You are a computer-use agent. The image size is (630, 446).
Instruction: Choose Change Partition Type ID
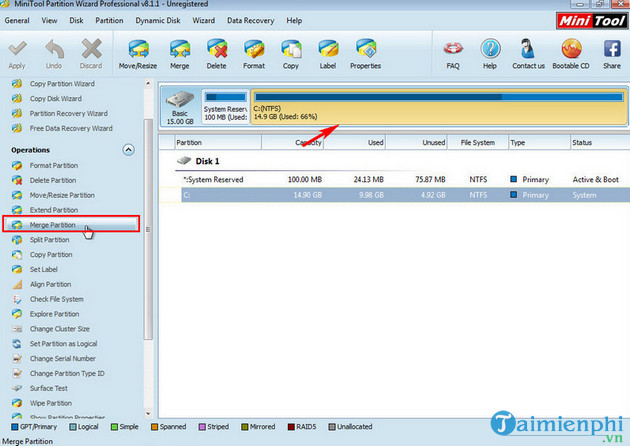click(x=67, y=374)
